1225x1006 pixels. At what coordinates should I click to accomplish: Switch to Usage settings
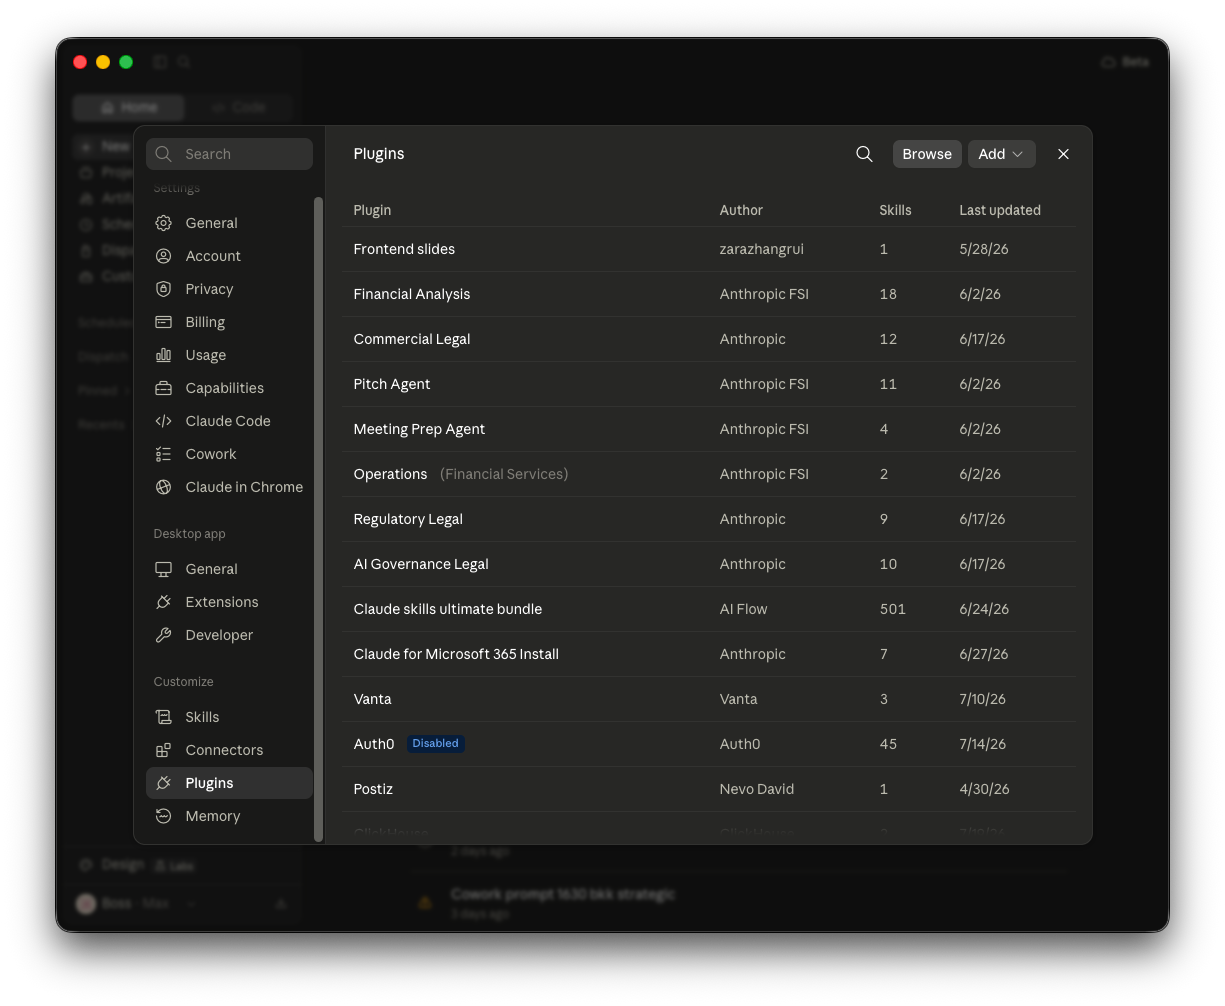[x=206, y=355]
